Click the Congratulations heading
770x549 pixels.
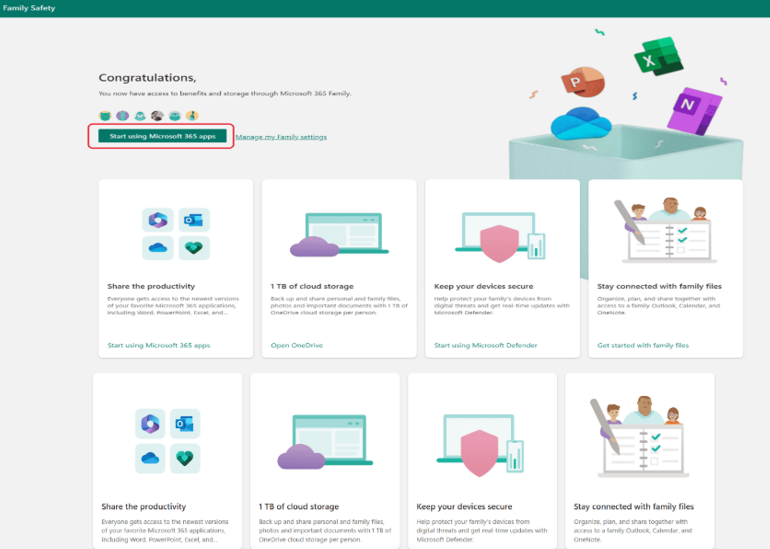[x=147, y=78]
